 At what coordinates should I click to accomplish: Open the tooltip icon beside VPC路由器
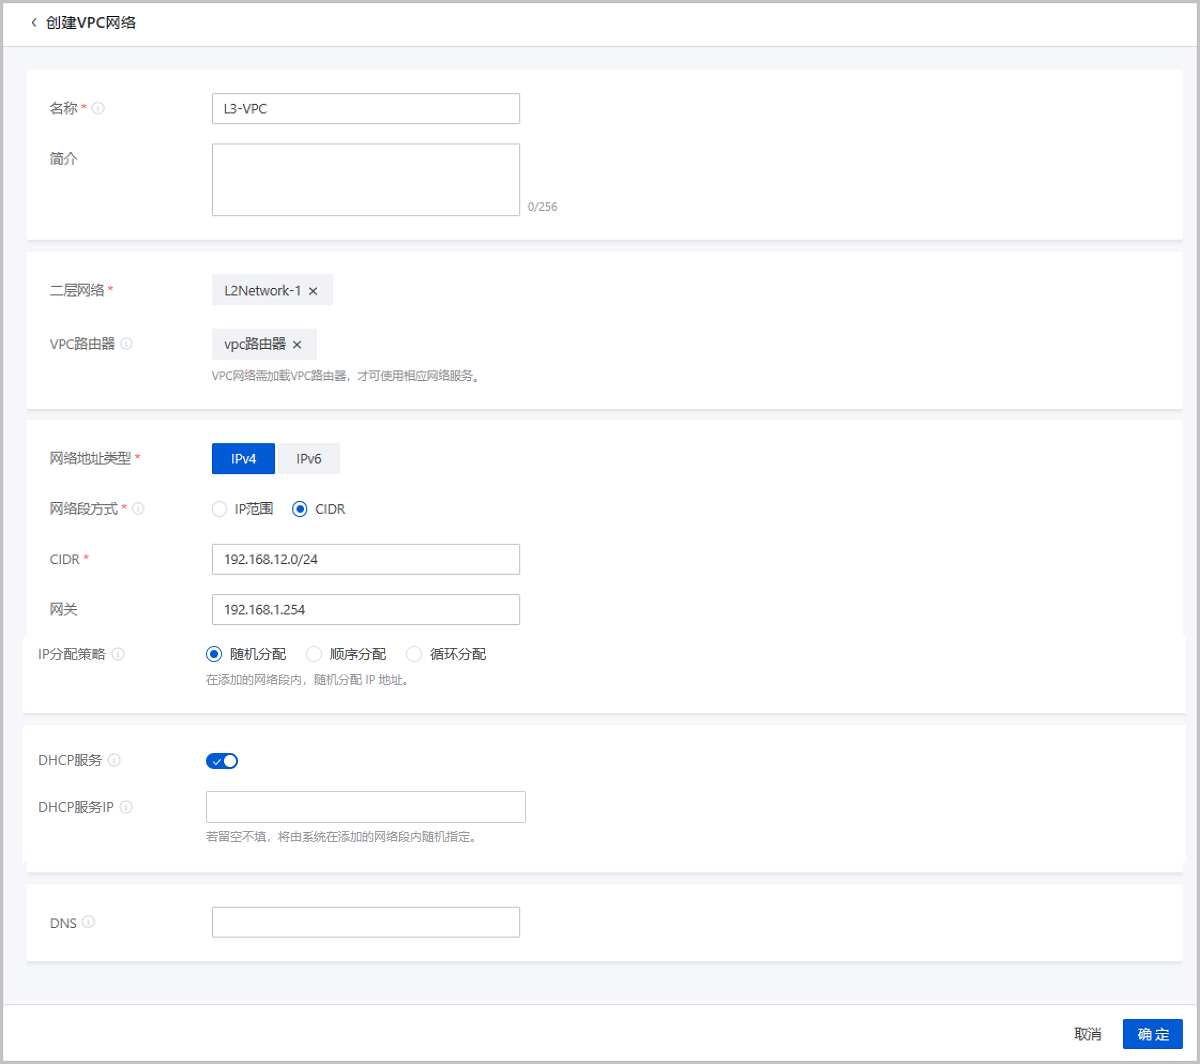pyautogui.click(x=128, y=343)
